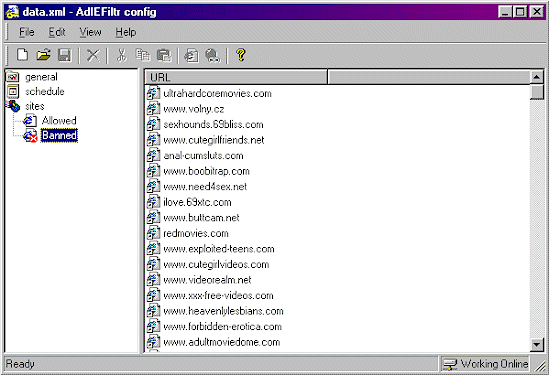The height and width of the screenshot is (376, 550).
Task: Select the www.cutegirlfriends.net entry
Action: [x=214, y=140]
